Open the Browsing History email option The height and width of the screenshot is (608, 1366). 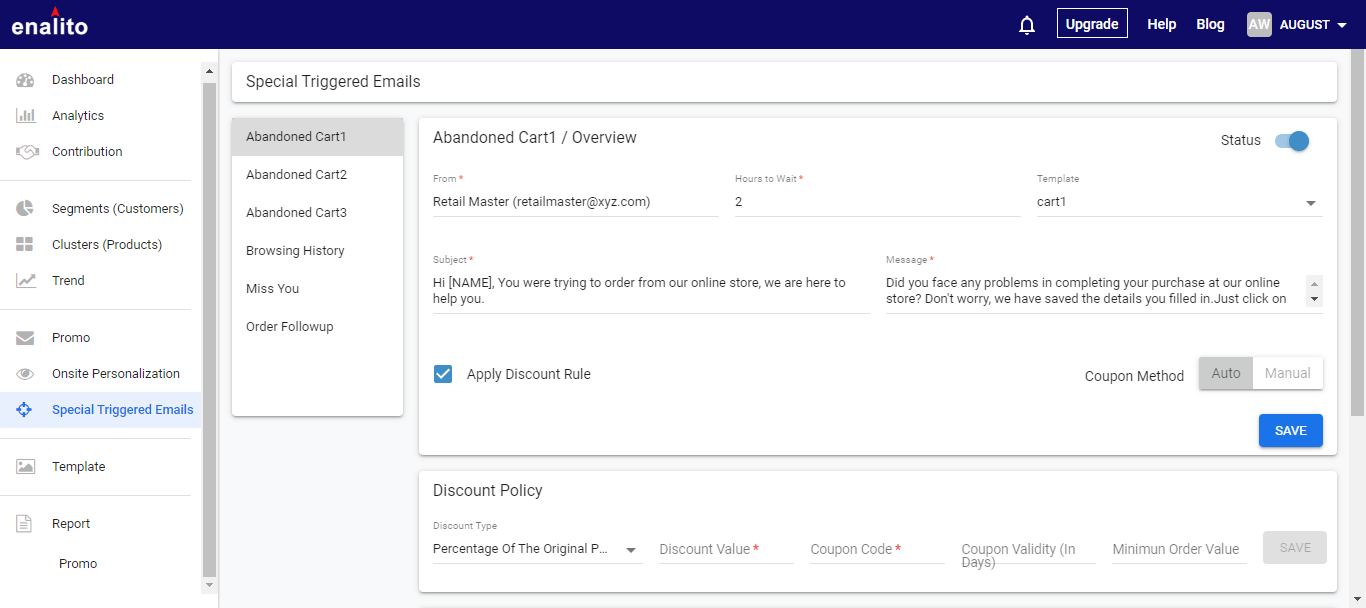point(295,251)
